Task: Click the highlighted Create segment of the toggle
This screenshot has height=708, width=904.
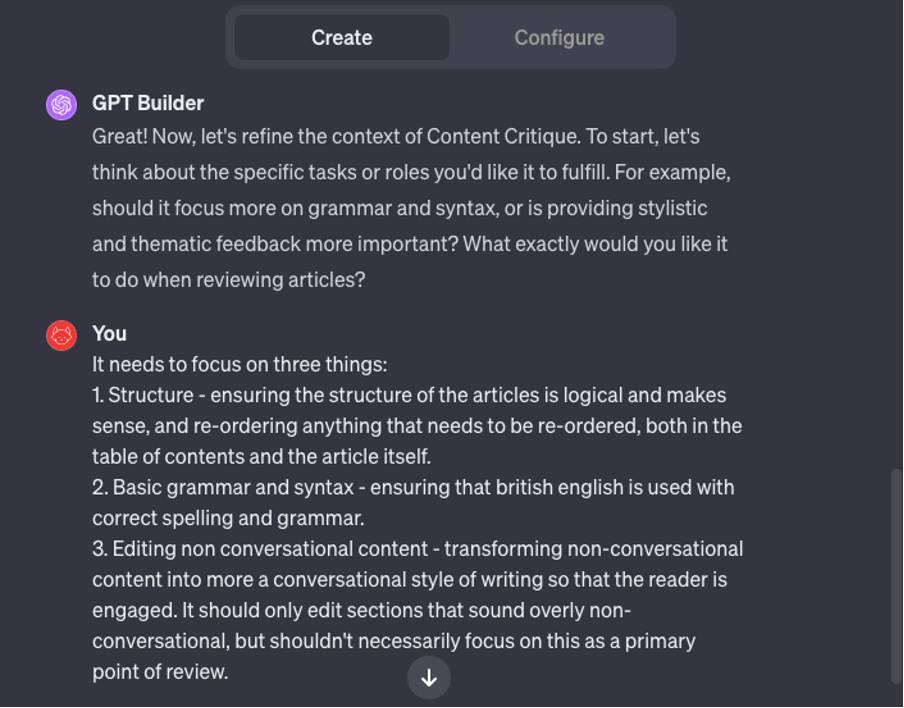Action: [341, 37]
